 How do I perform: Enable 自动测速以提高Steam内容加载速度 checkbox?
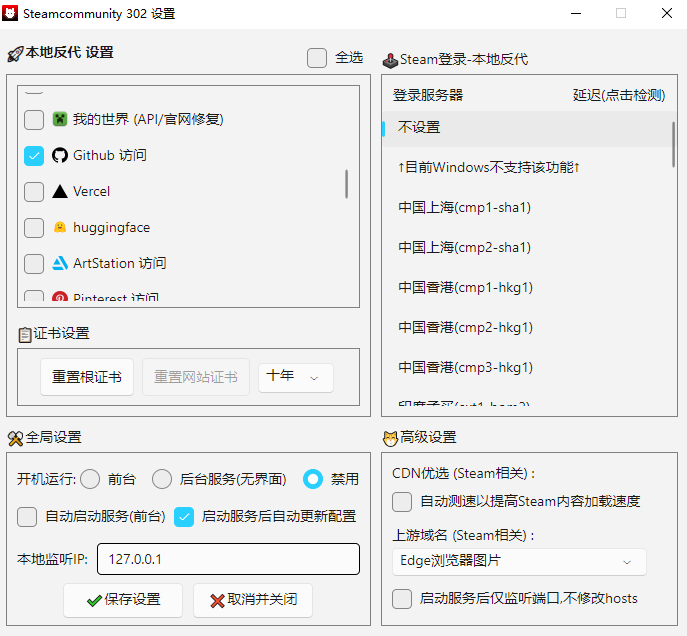point(402,502)
